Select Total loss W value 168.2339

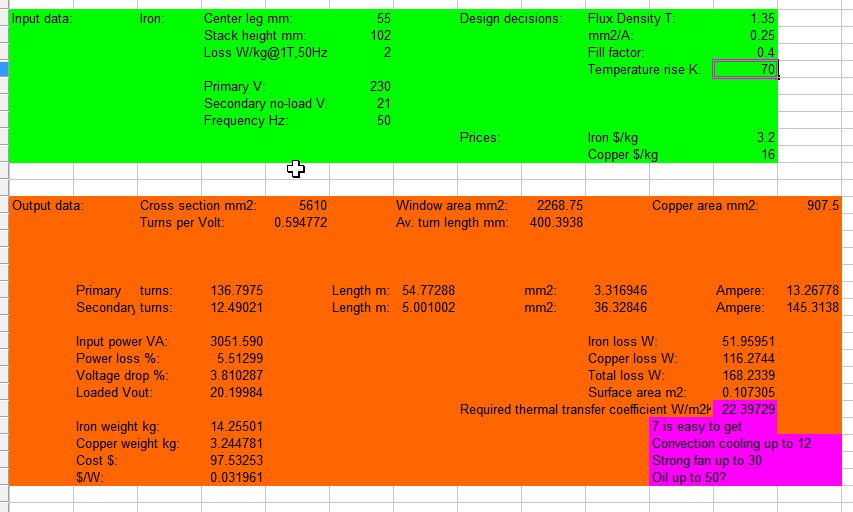point(748,375)
